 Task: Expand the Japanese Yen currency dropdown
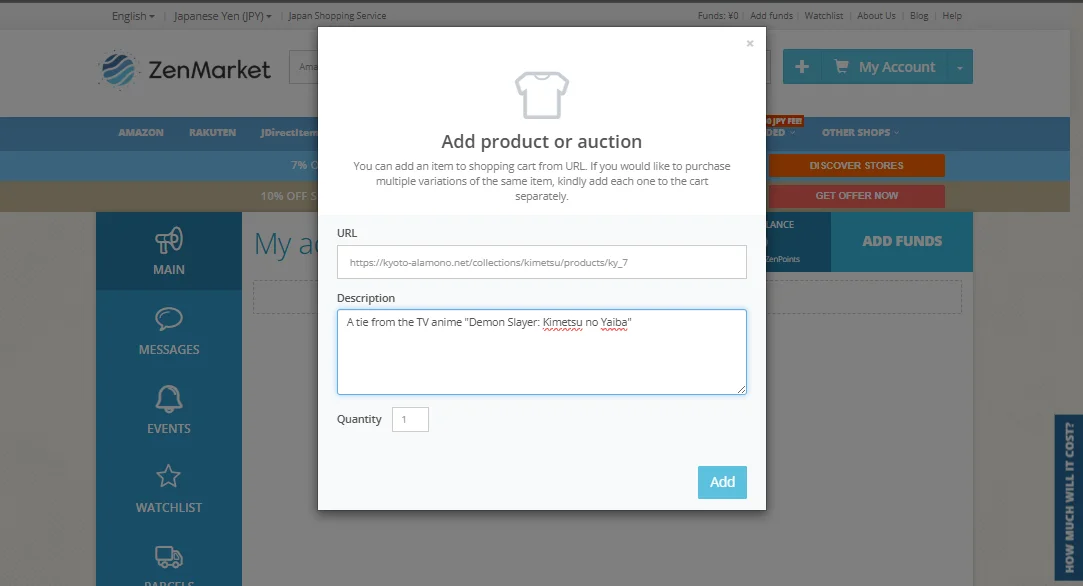click(222, 16)
